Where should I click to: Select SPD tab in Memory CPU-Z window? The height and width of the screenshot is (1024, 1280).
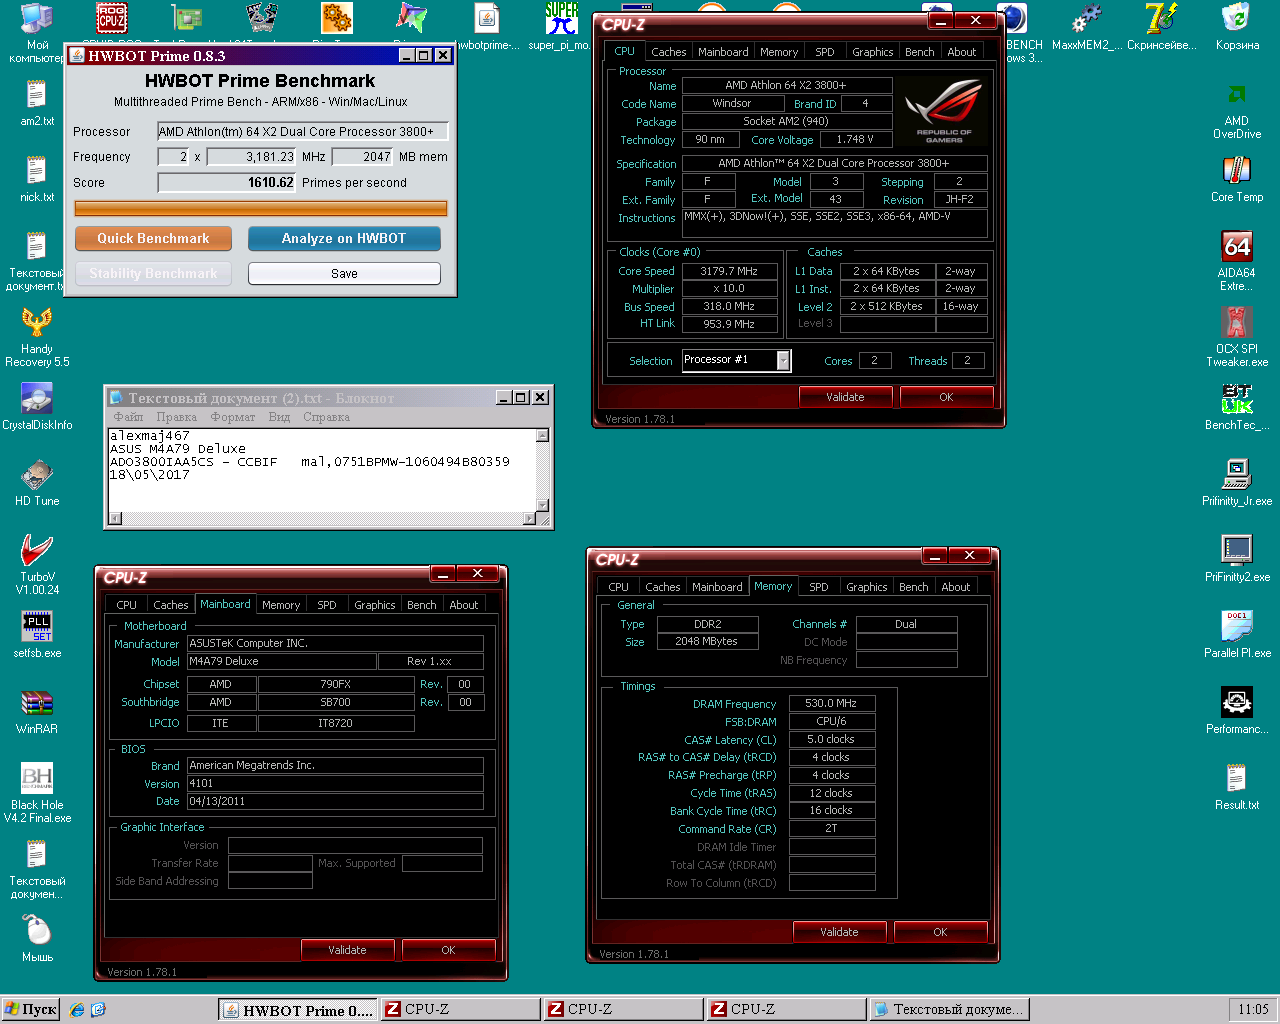(818, 587)
